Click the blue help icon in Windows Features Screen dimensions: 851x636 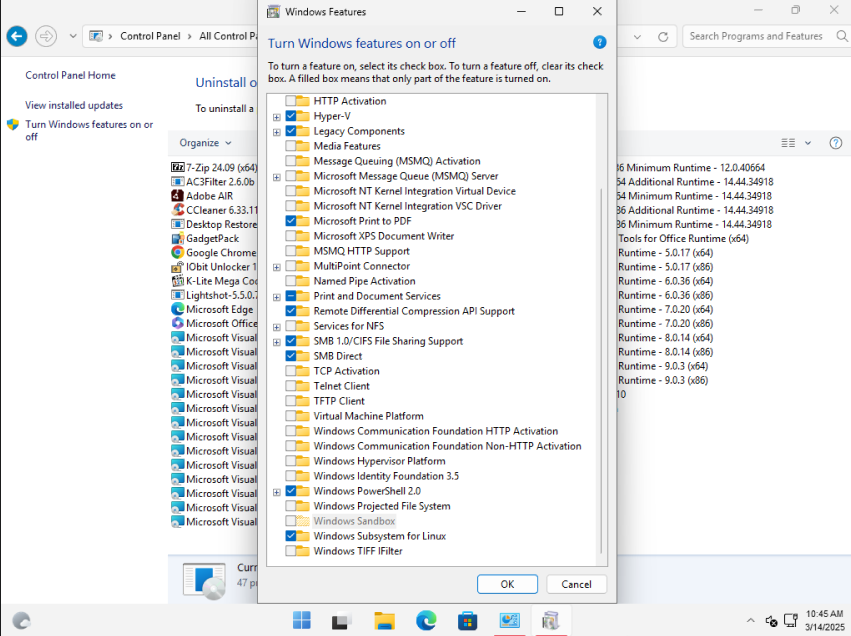click(x=599, y=42)
